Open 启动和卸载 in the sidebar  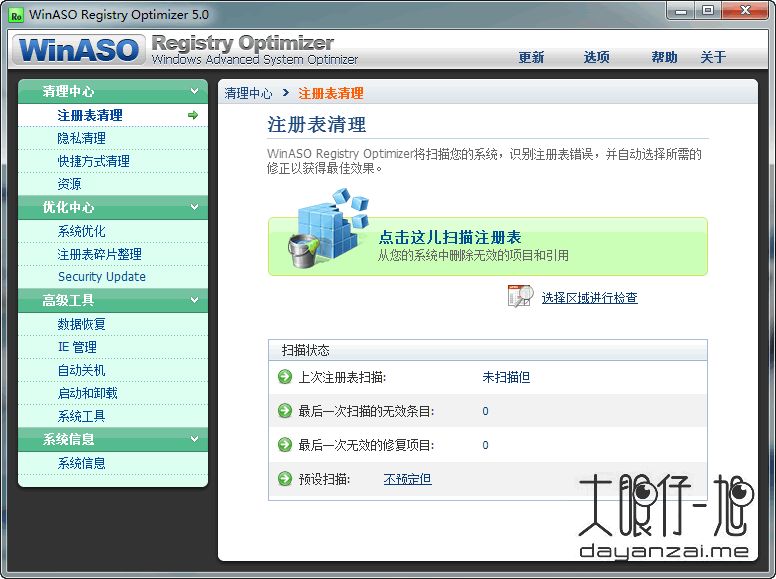click(113, 393)
